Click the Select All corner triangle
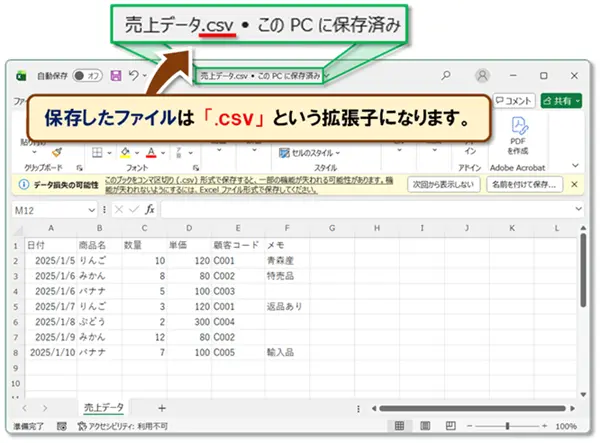The width and height of the screenshot is (600, 443). [x=18, y=230]
